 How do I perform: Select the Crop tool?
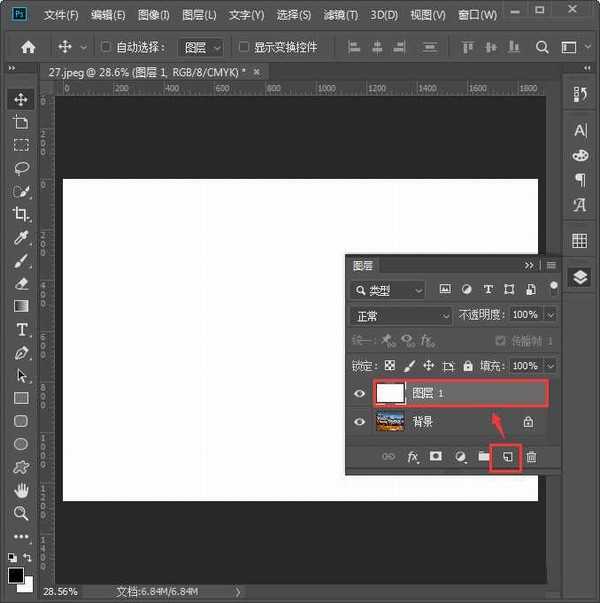pyautogui.click(x=21, y=214)
